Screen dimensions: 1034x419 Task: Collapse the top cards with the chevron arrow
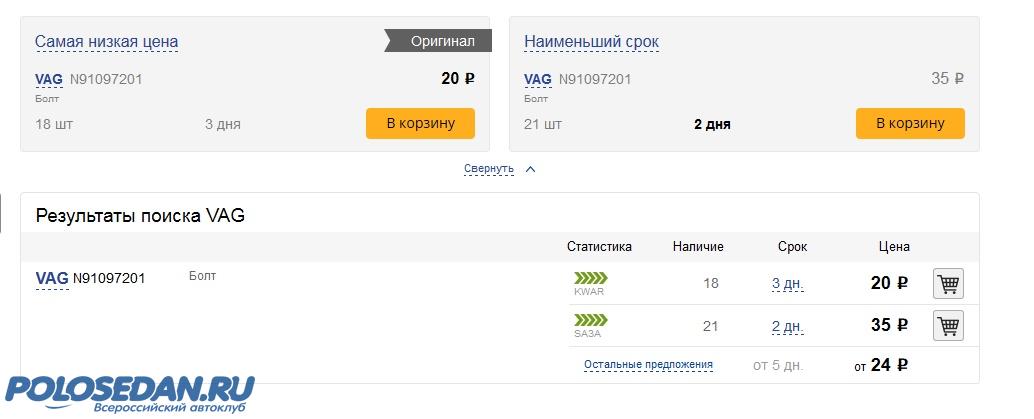(x=530, y=169)
